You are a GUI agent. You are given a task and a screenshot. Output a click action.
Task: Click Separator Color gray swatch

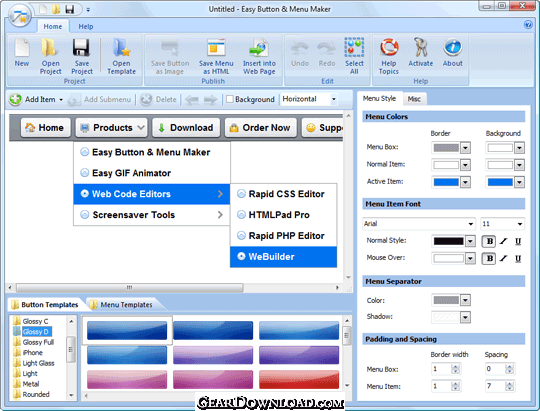click(446, 300)
